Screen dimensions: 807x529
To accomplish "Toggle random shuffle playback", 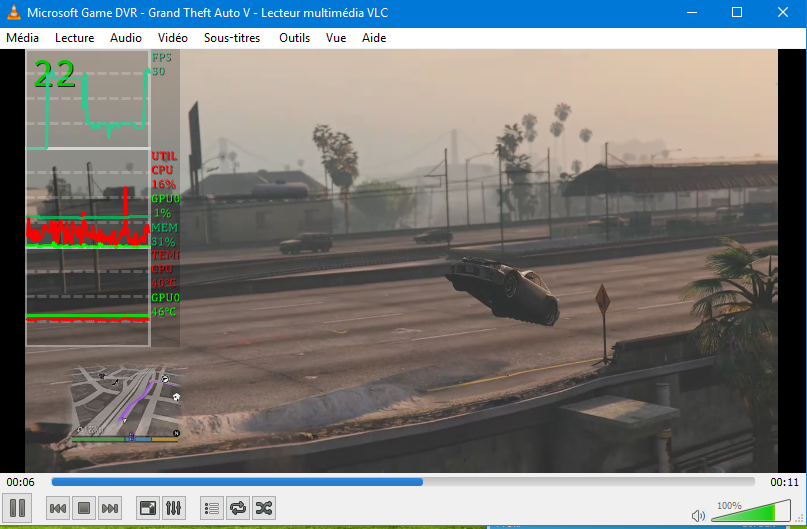I will (x=264, y=508).
